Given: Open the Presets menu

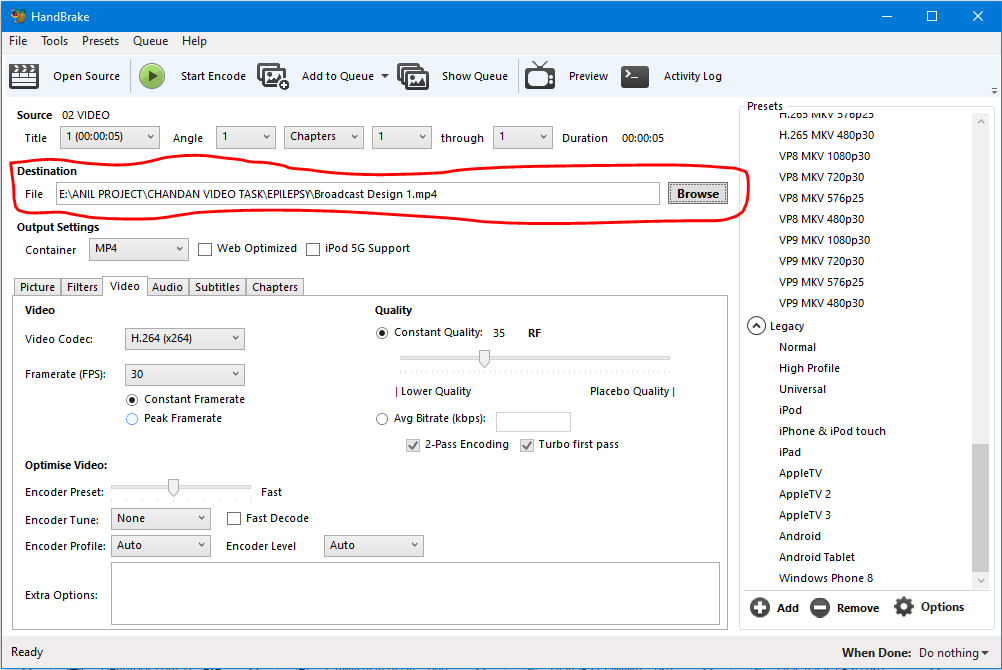Looking at the screenshot, I should (100, 41).
